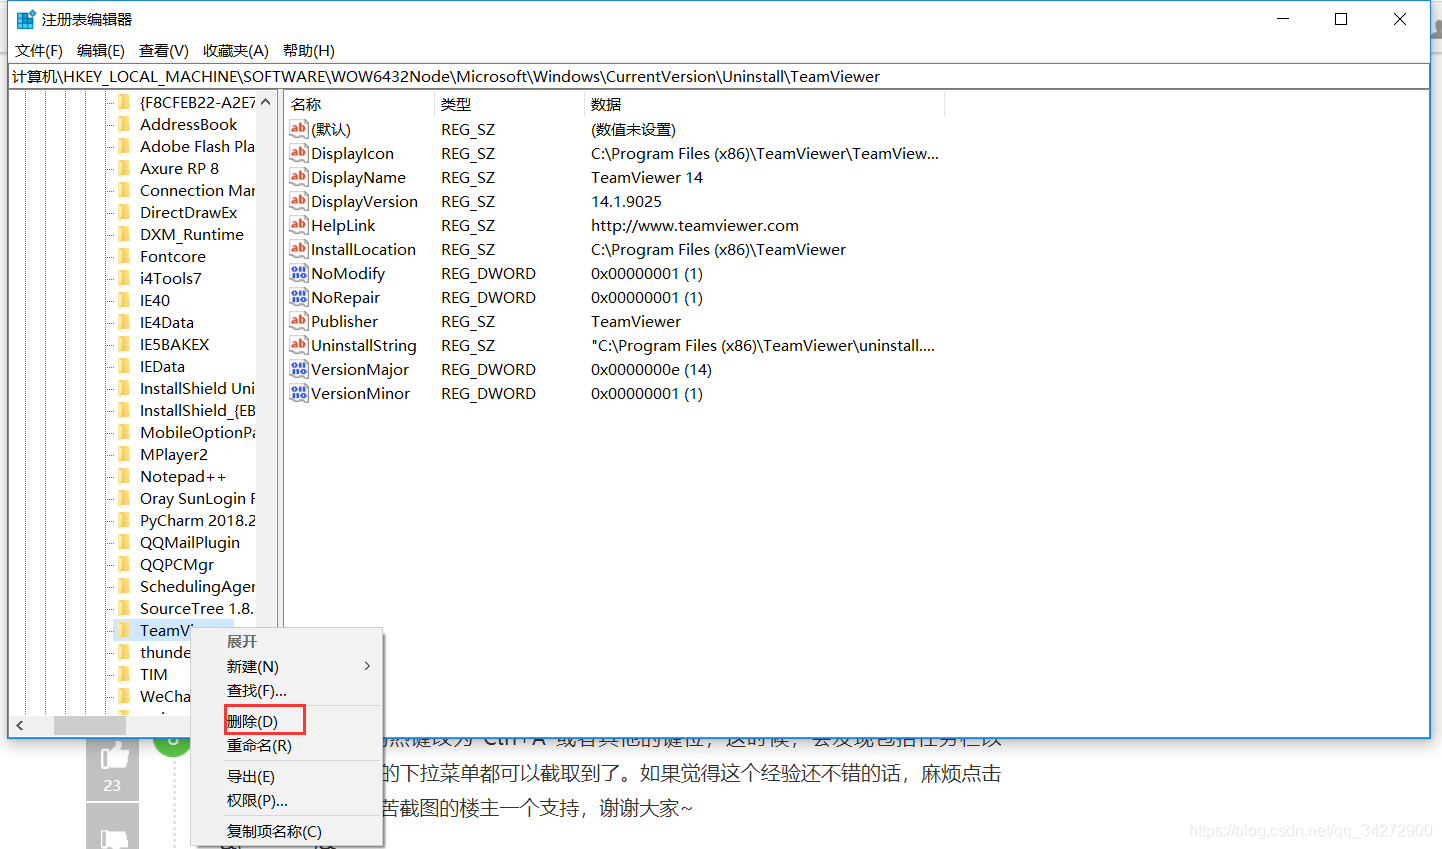The image size is (1442, 849).
Task: Click the tree scroll-up arrow
Action: [266, 102]
